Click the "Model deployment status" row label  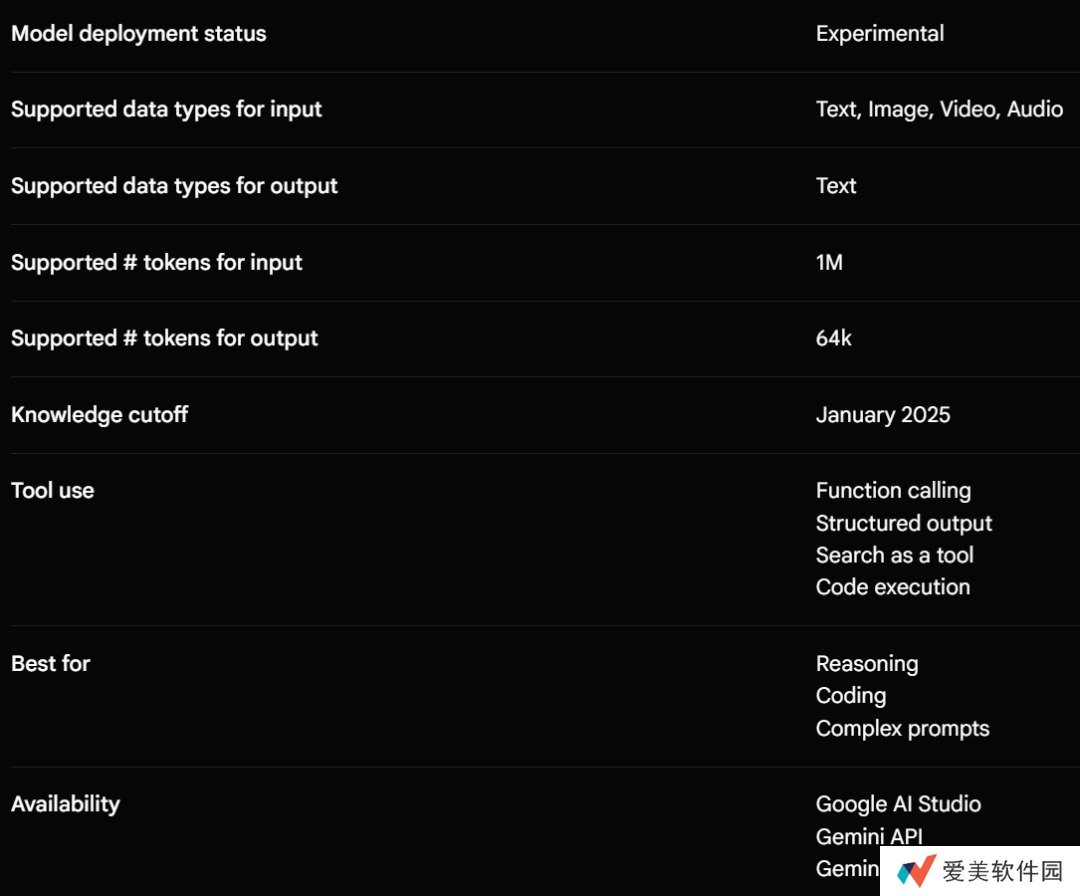click(x=138, y=34)
